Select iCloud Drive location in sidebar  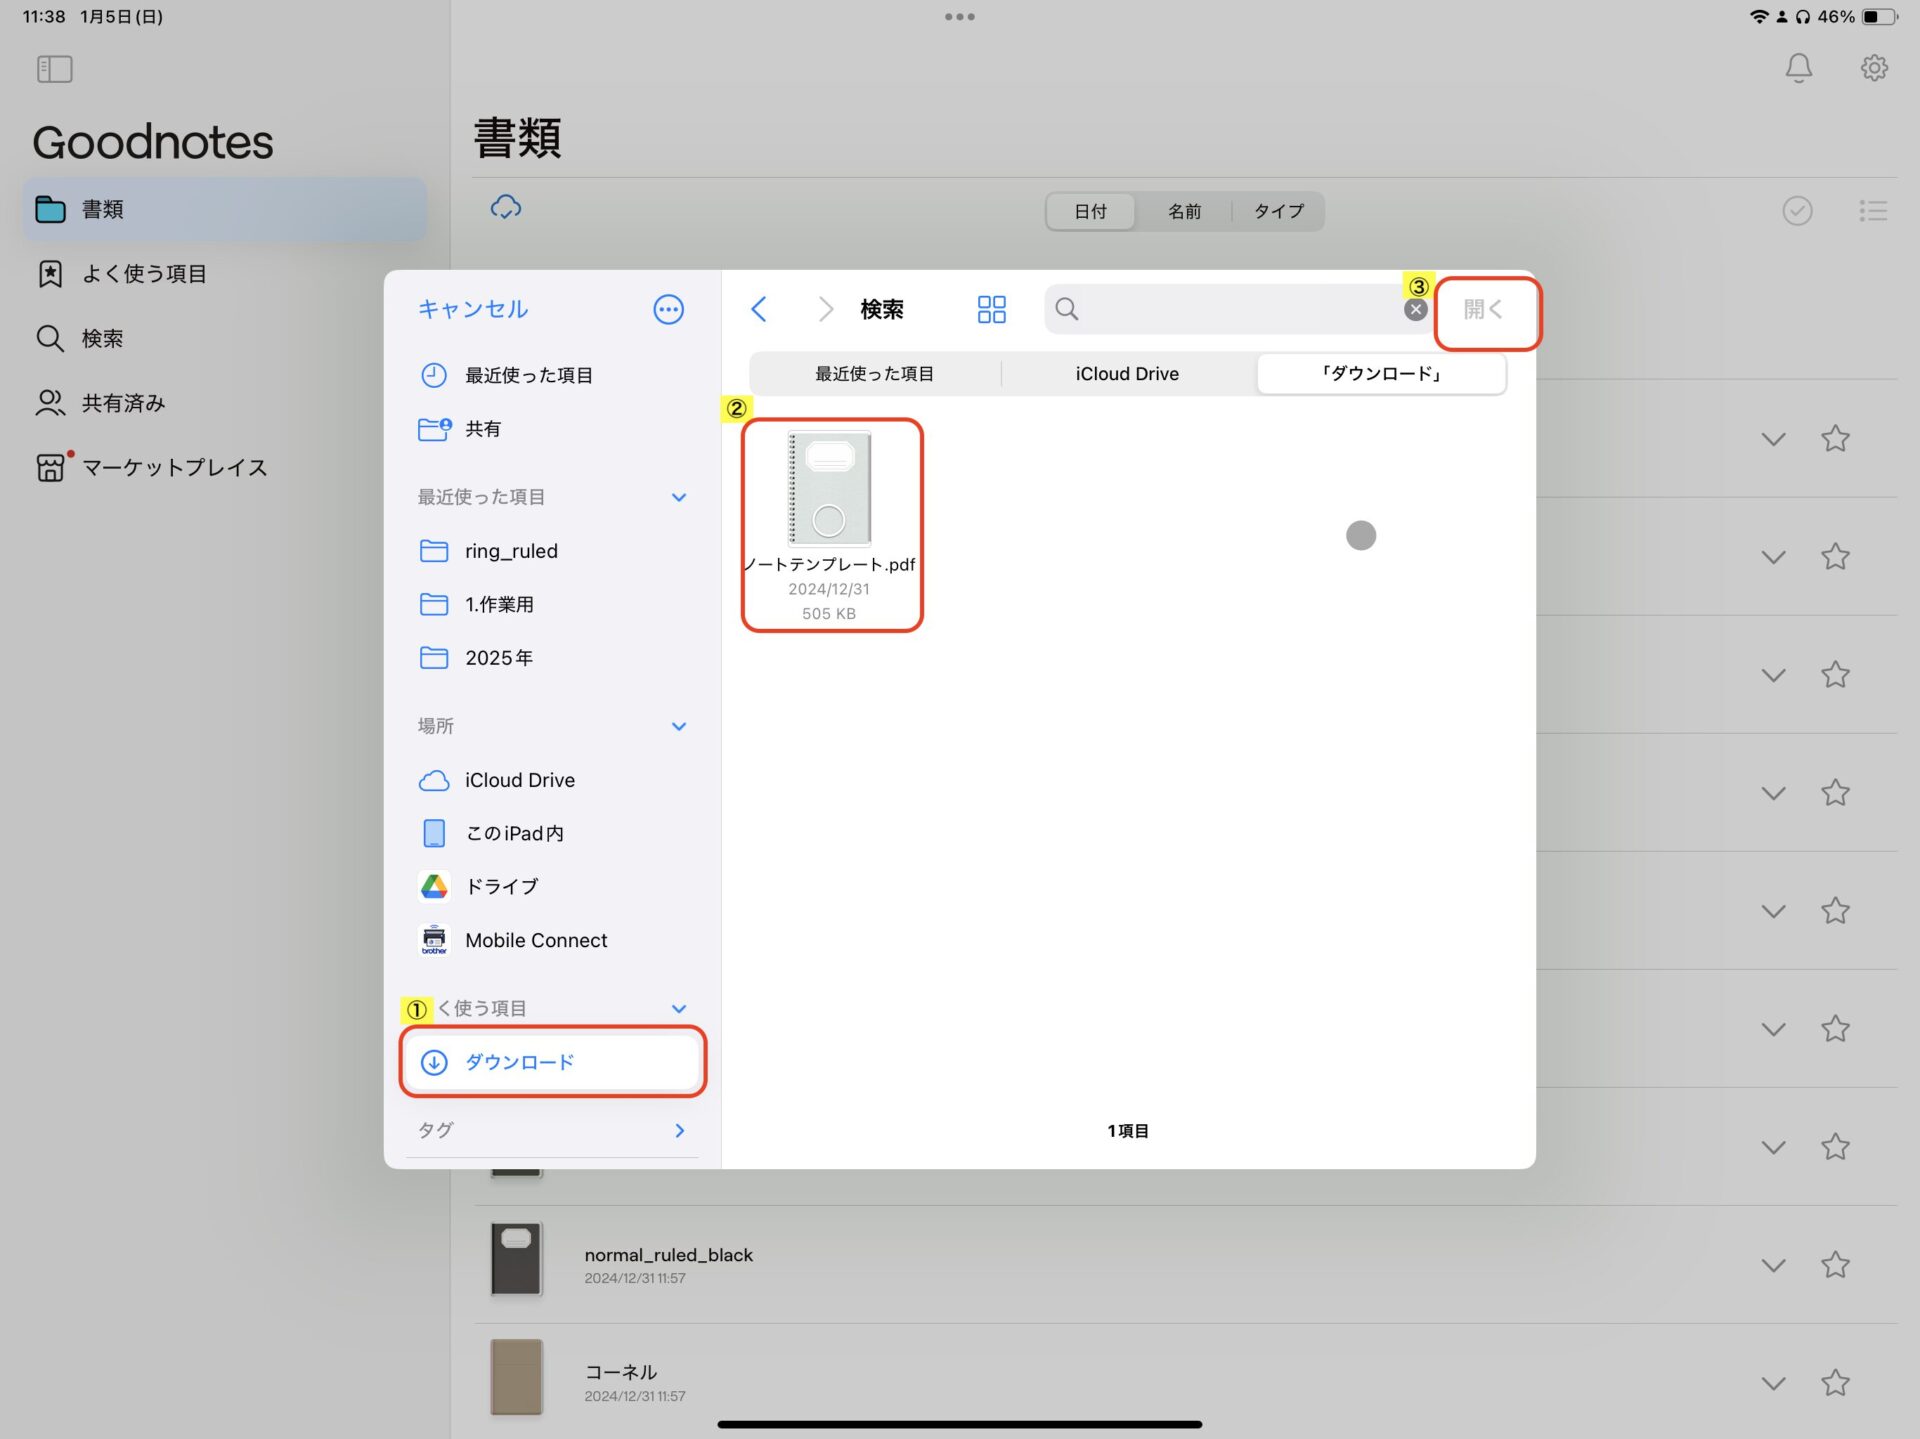point(552,780)
